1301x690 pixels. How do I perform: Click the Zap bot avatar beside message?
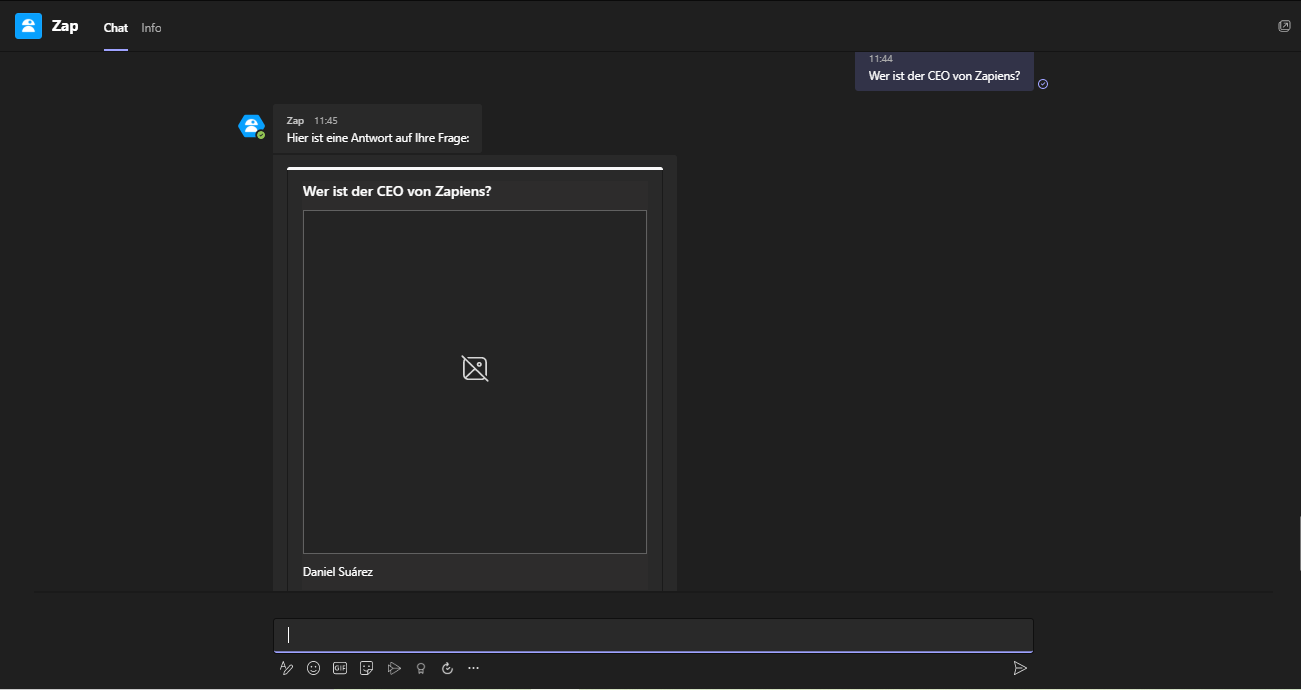coord(250,126)
